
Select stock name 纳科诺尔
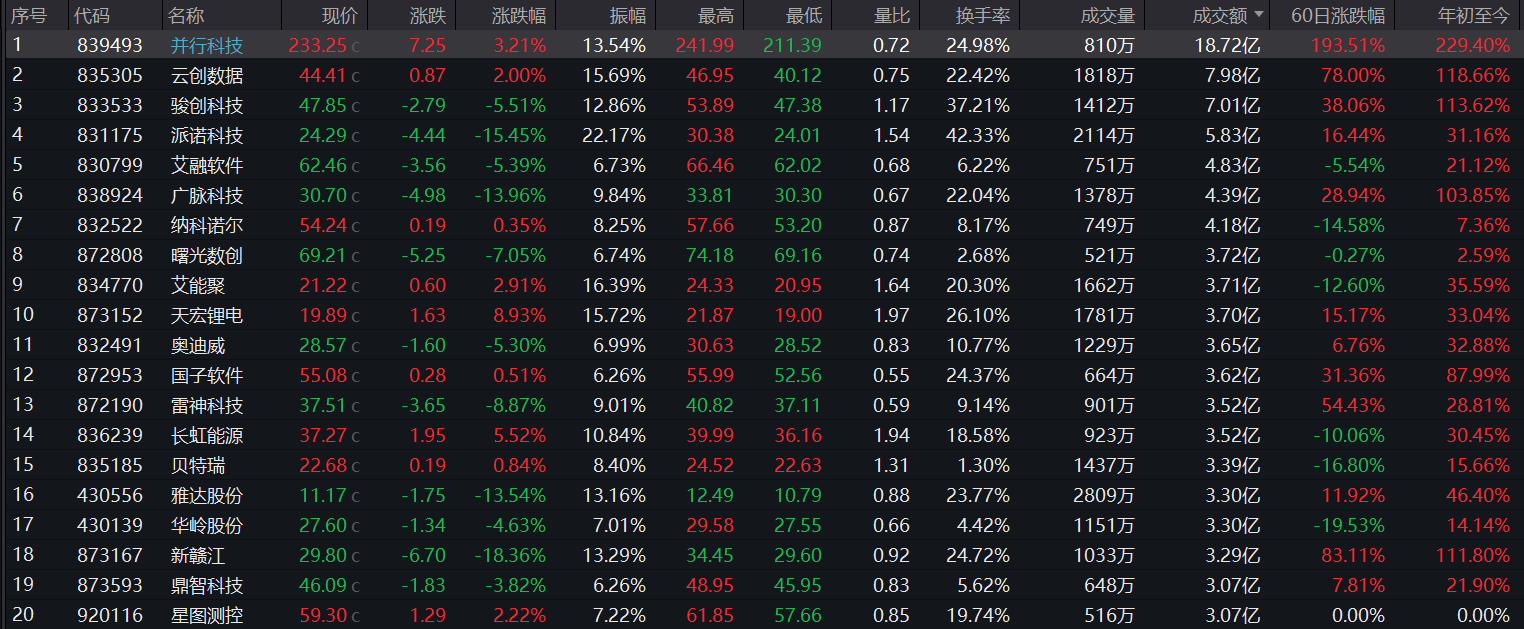pyautogui.click(x=207, y=225)
